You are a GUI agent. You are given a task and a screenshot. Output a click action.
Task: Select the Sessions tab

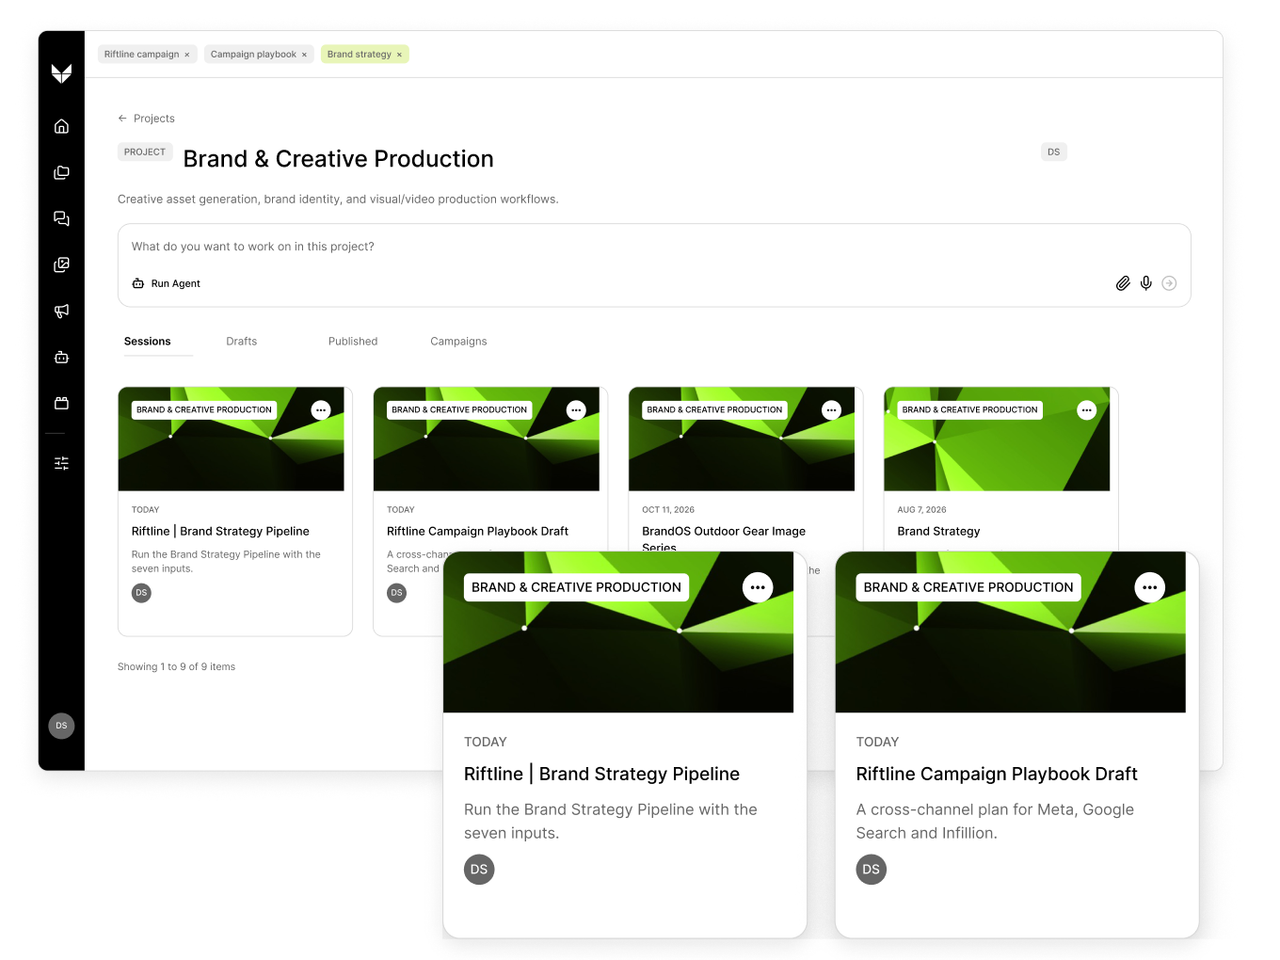click(x=147, y=342)
